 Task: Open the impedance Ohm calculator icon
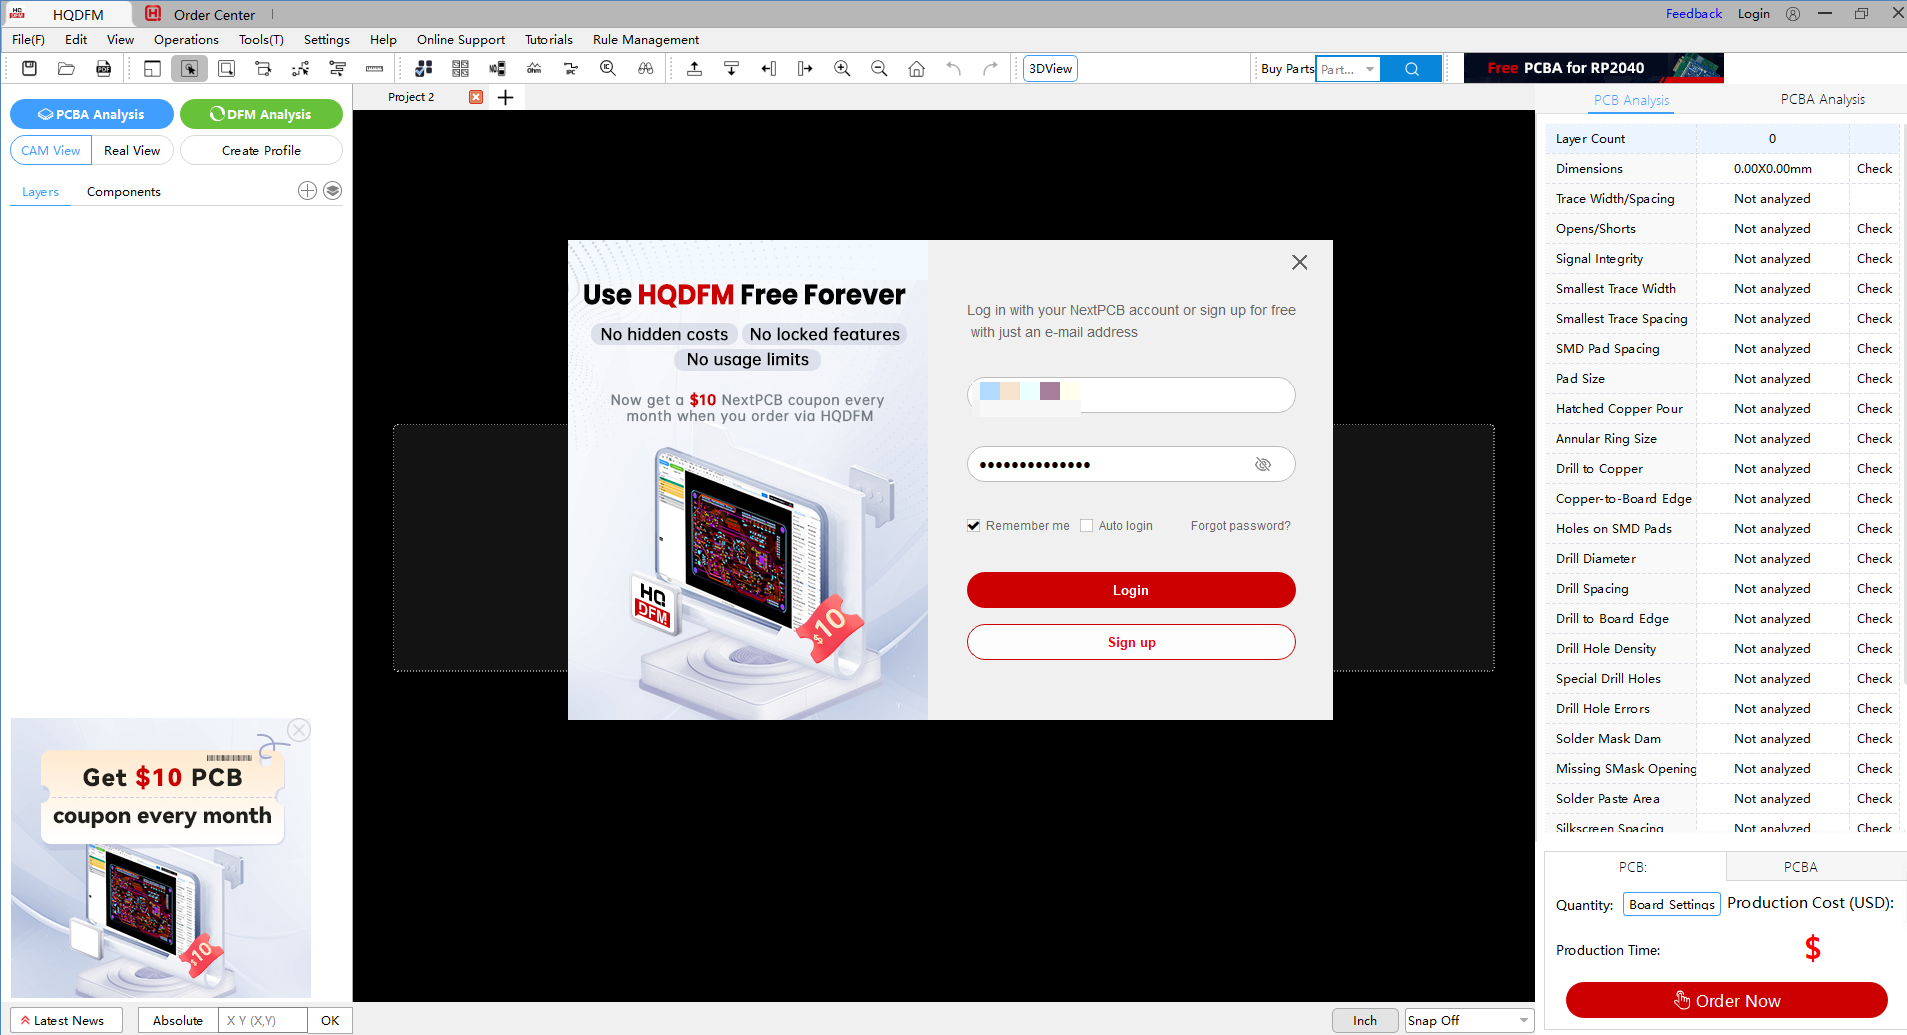coord(534,69)
